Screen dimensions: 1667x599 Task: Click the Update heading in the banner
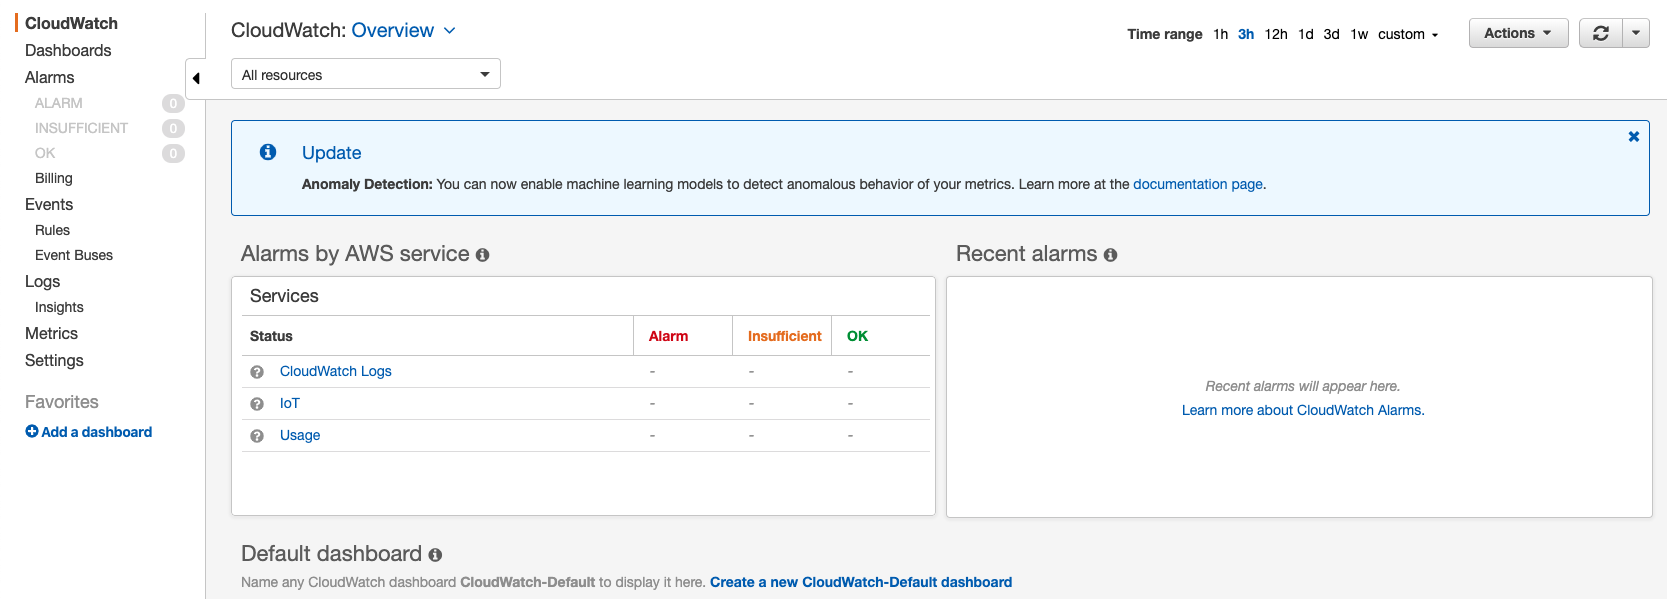pyautogui.click(x=332, y=153)
